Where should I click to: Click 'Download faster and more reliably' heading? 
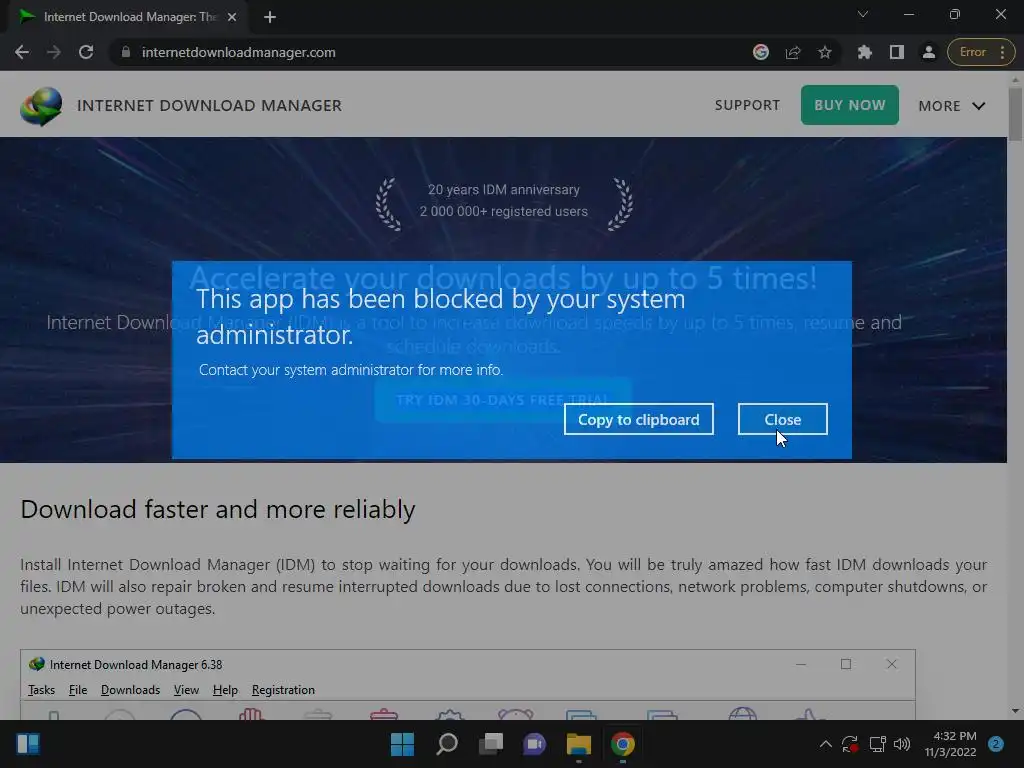coord(217,509)
